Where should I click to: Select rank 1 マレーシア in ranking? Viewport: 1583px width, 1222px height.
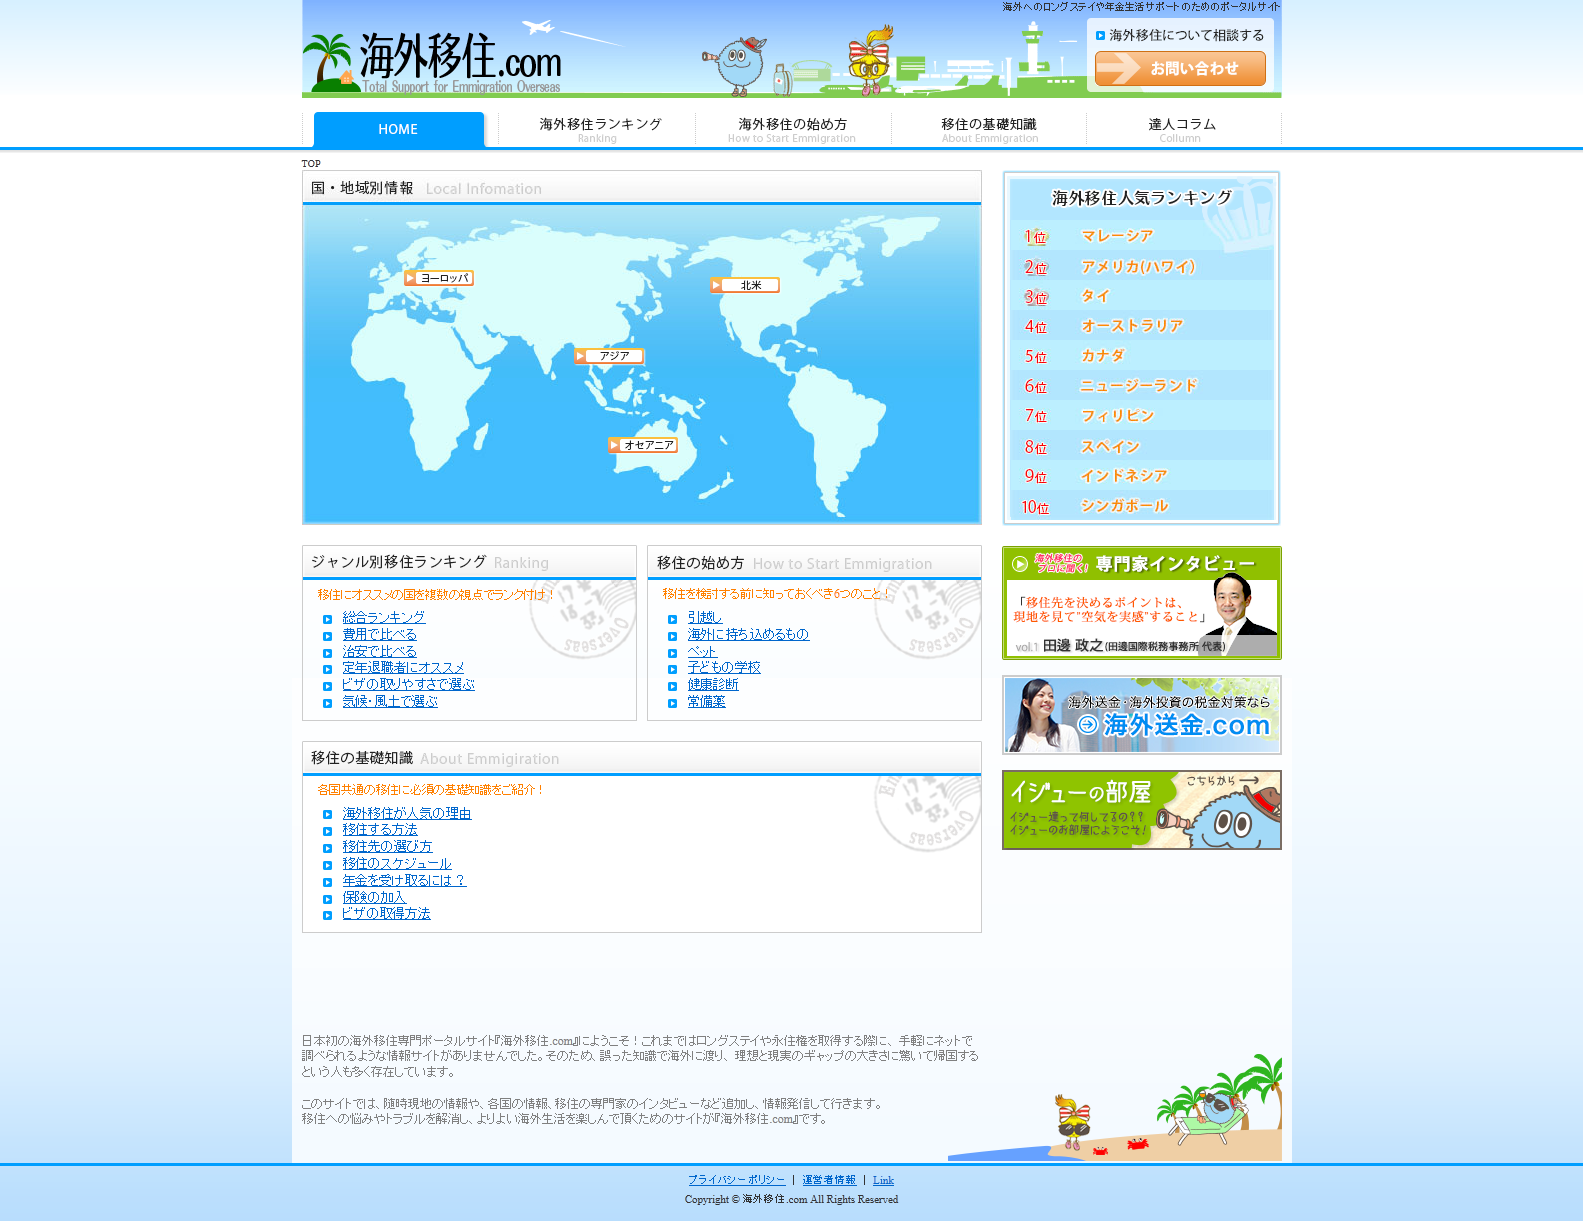coord(1141,236)
